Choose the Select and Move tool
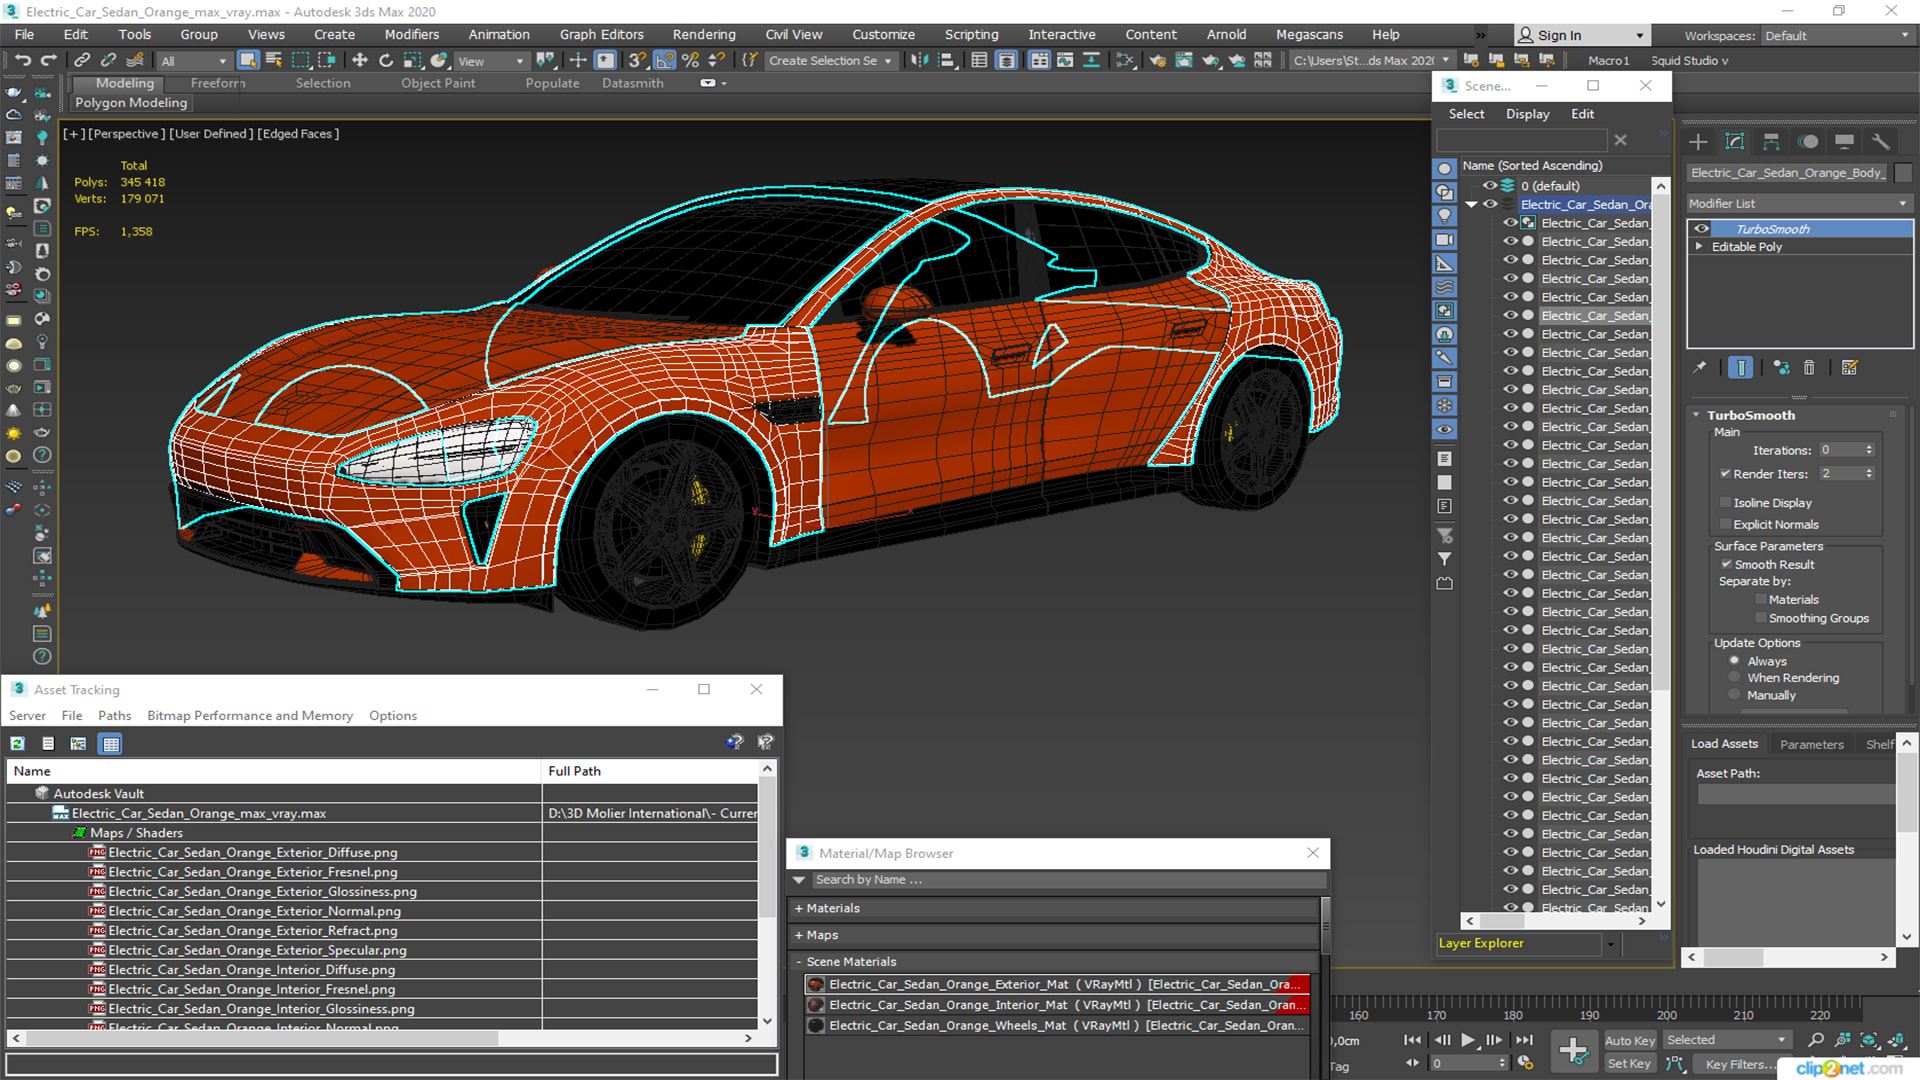 360,60
